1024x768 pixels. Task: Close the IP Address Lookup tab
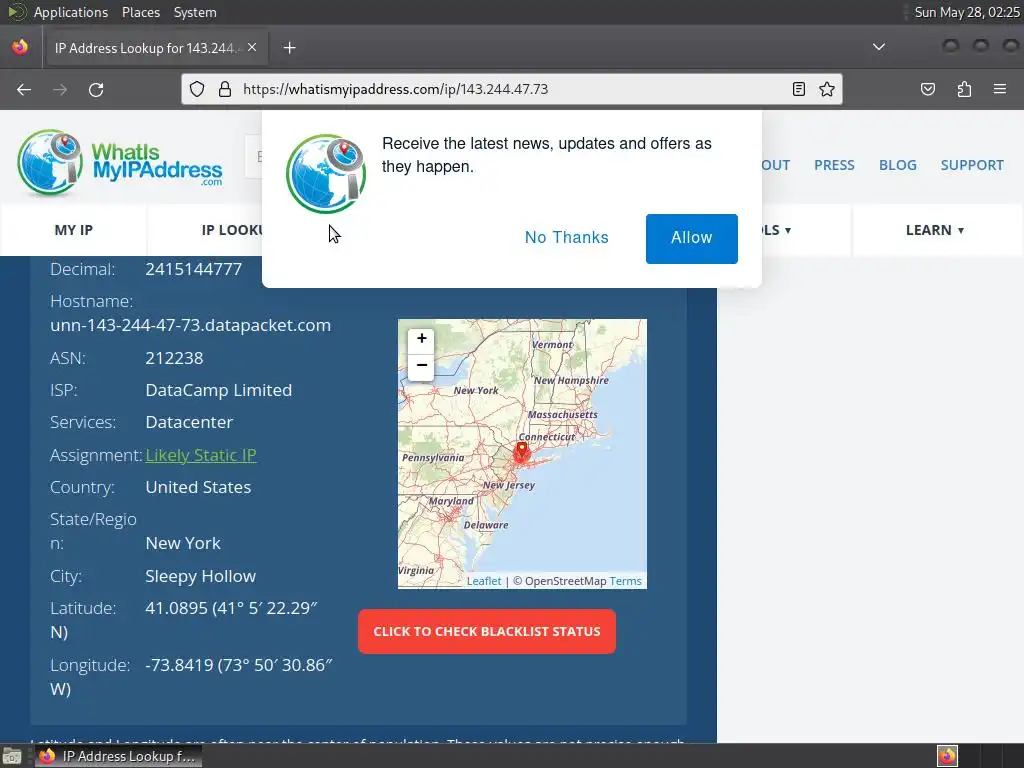tap(252, 48)
